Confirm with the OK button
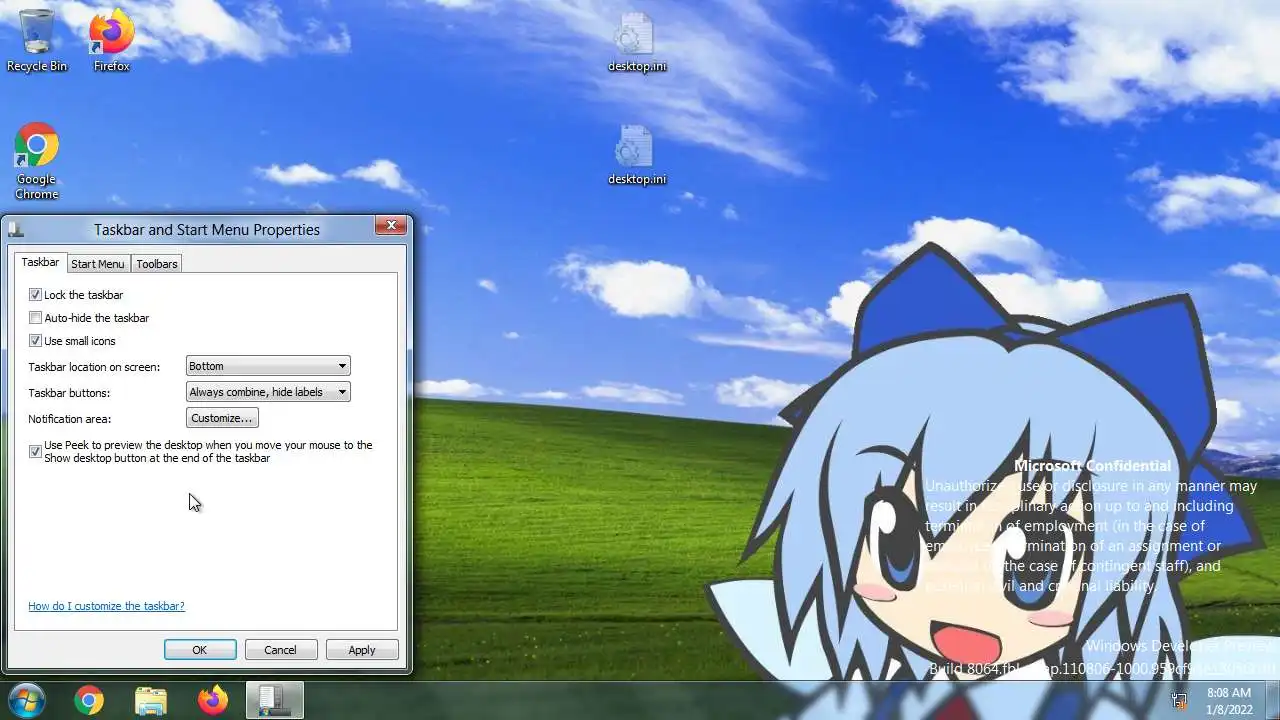Viewport: 1280px width, 720px height. point(200,650)
